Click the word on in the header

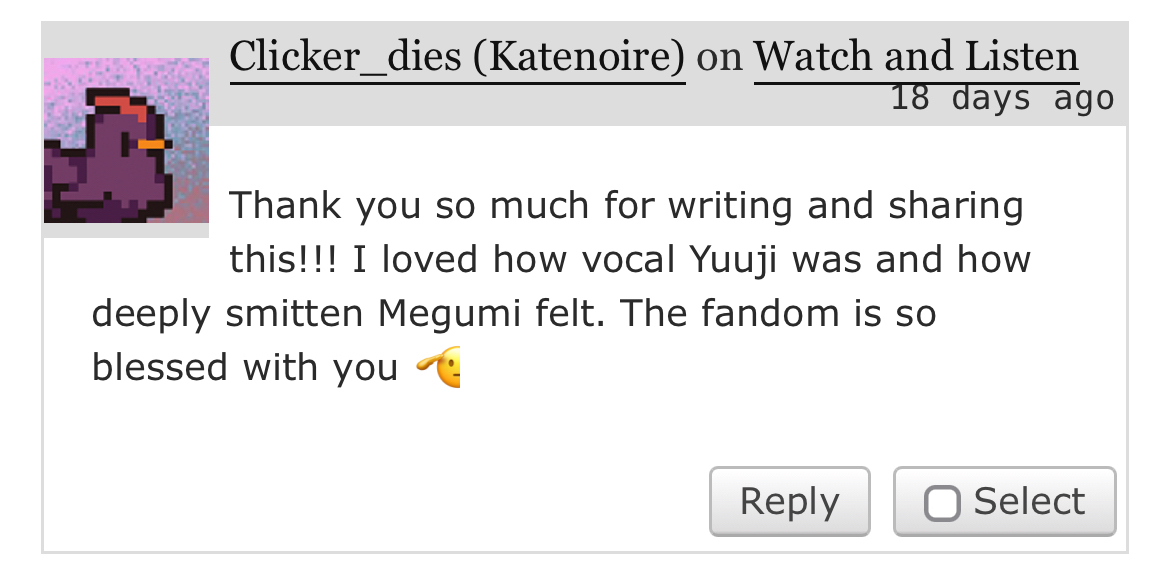(x=719, y=57)
